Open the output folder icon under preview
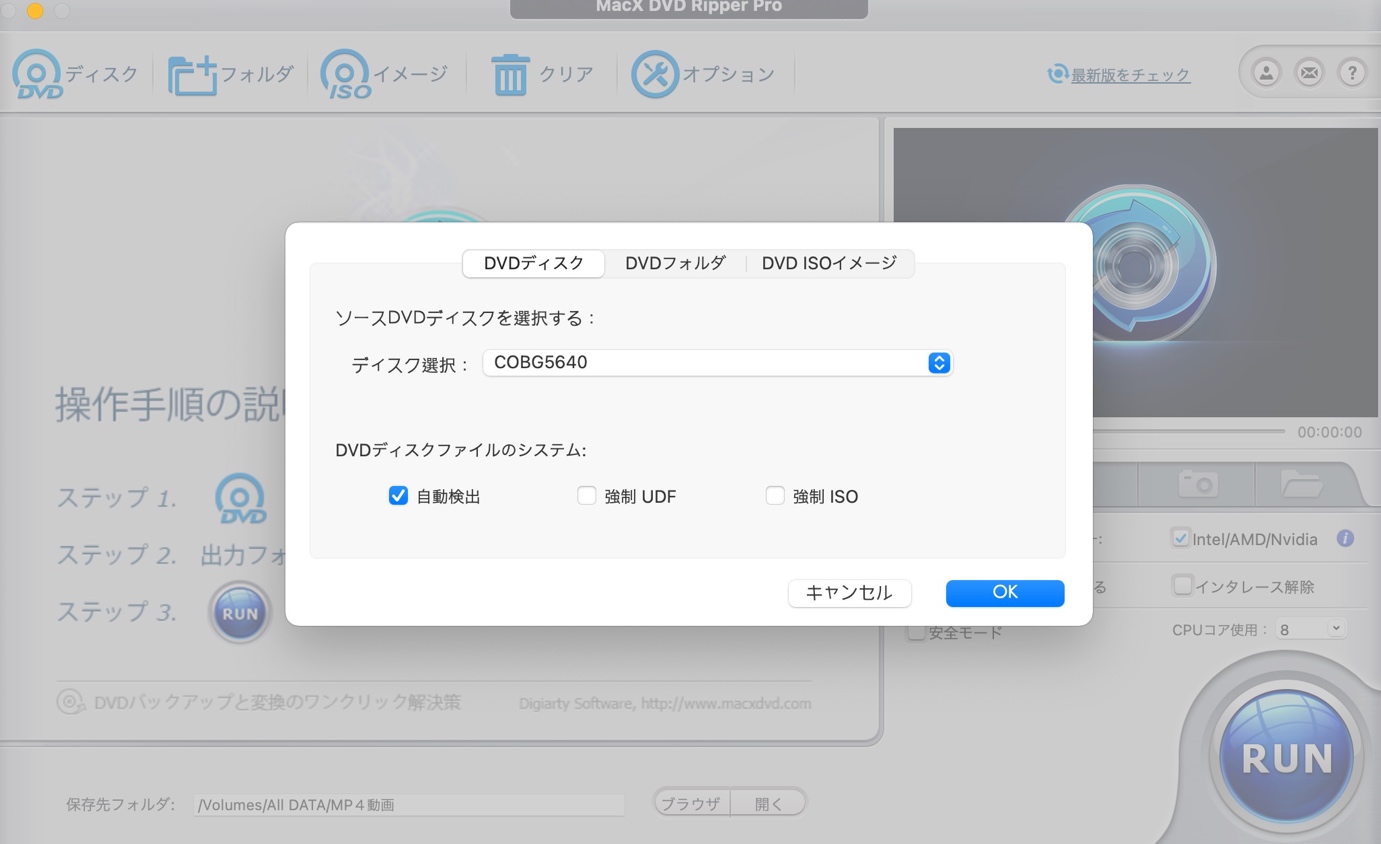Viewport: 1381px width, 844px height. pos(1301,485)
